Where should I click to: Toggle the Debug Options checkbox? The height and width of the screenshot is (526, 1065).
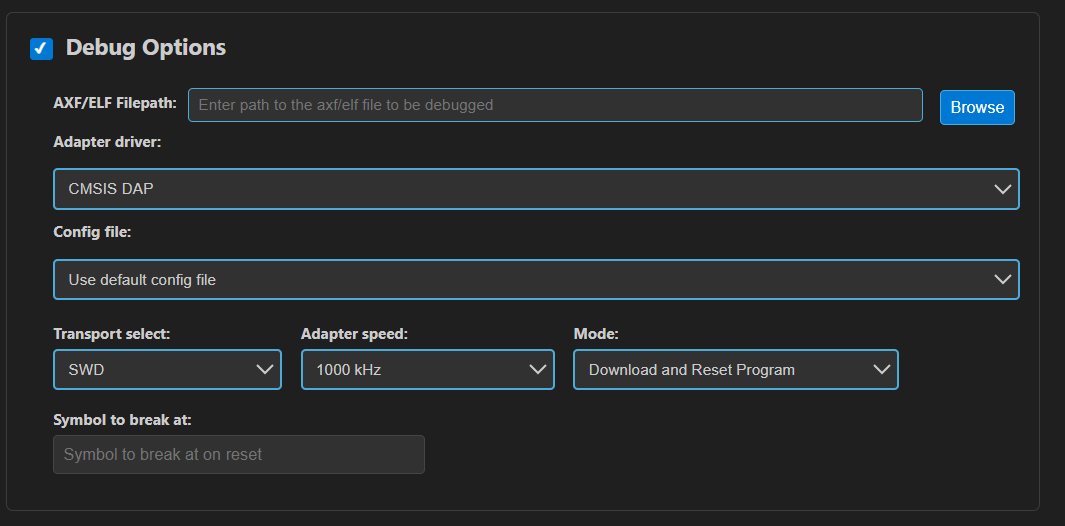click(x=41, y=48)
